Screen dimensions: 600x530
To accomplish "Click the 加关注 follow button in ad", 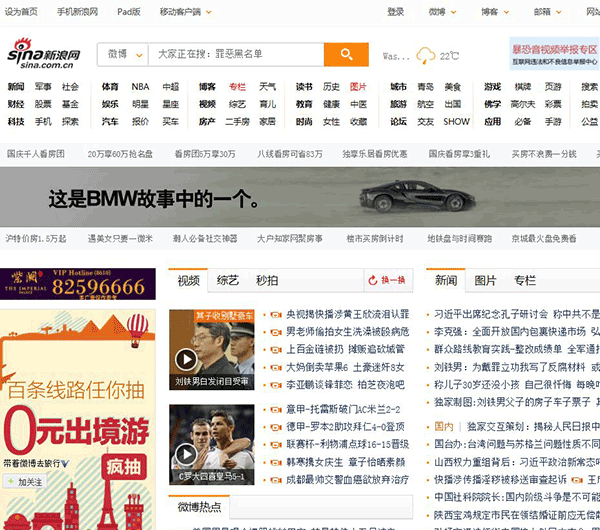I will 25,482.
